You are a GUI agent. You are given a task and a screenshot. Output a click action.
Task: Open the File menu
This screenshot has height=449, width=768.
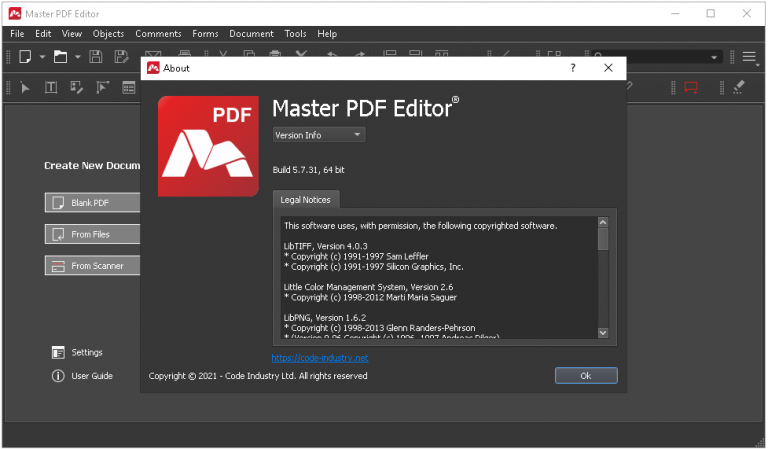(x=17, y=34)
